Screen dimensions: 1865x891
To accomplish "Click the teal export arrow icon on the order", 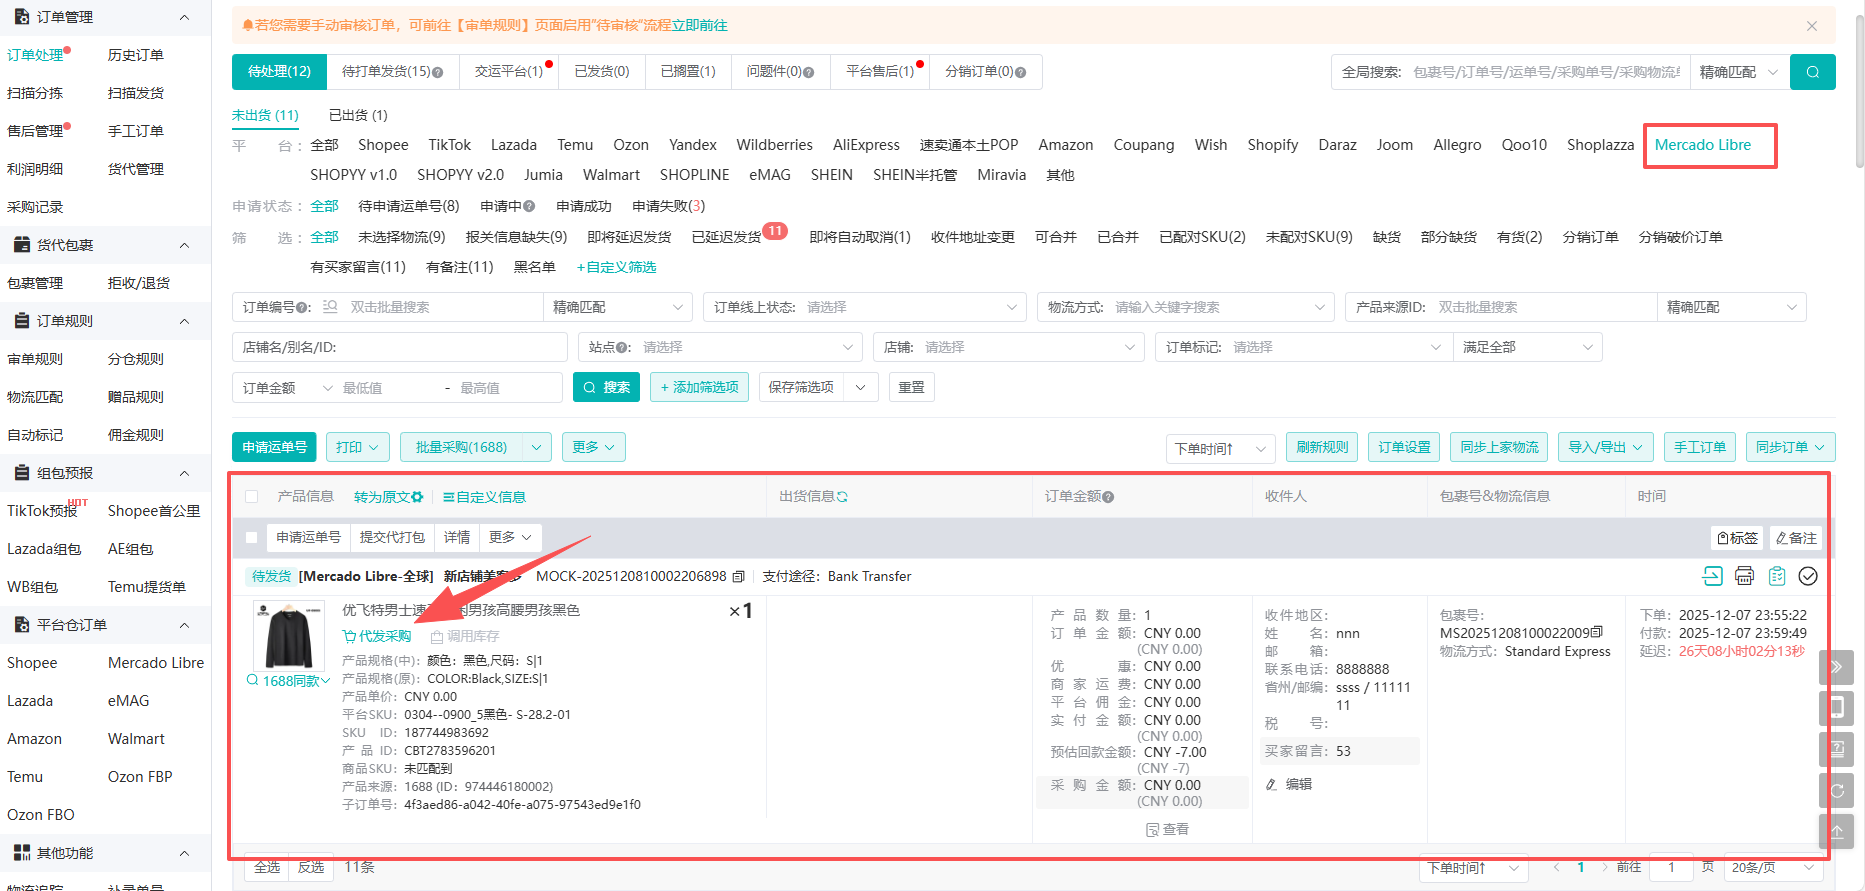I will 1713,576.
